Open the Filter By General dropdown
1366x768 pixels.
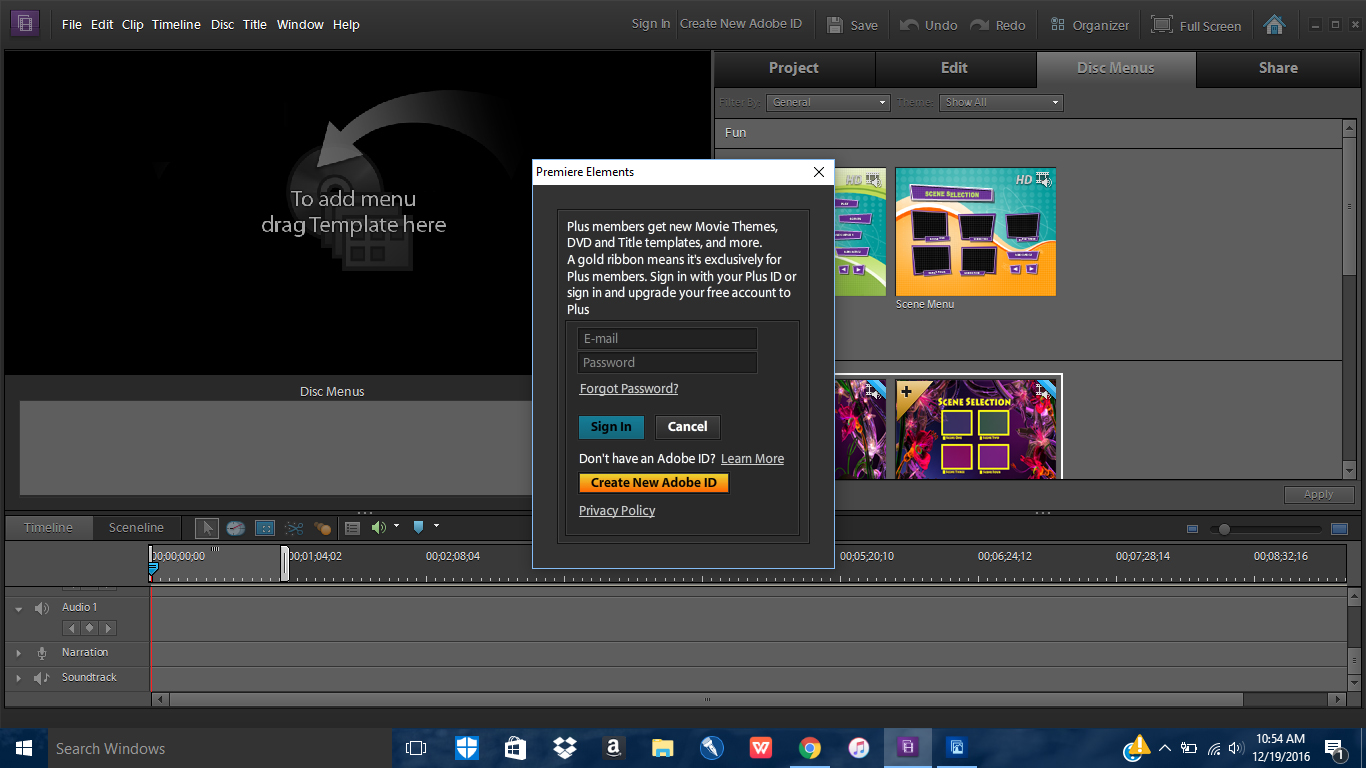(x=829, y=102)
